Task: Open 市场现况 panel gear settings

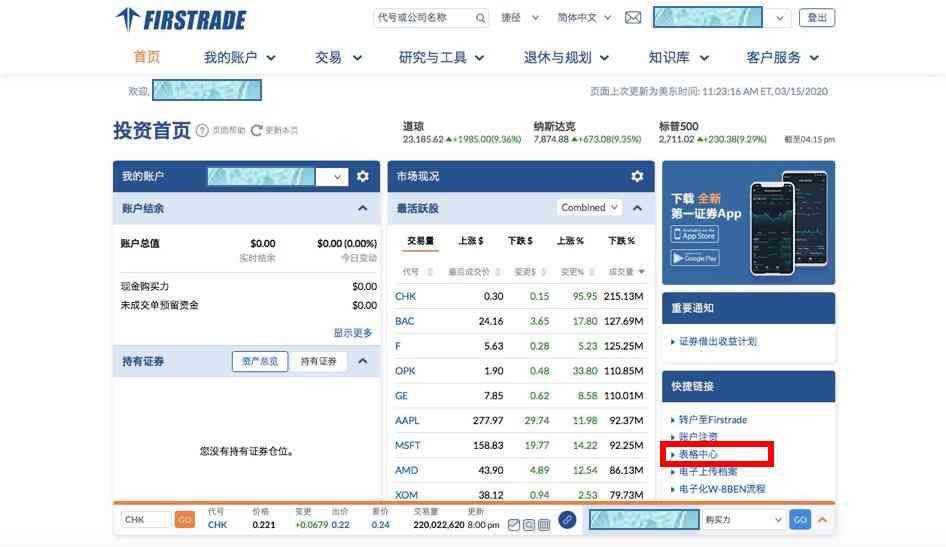Action: click(637, 177)
